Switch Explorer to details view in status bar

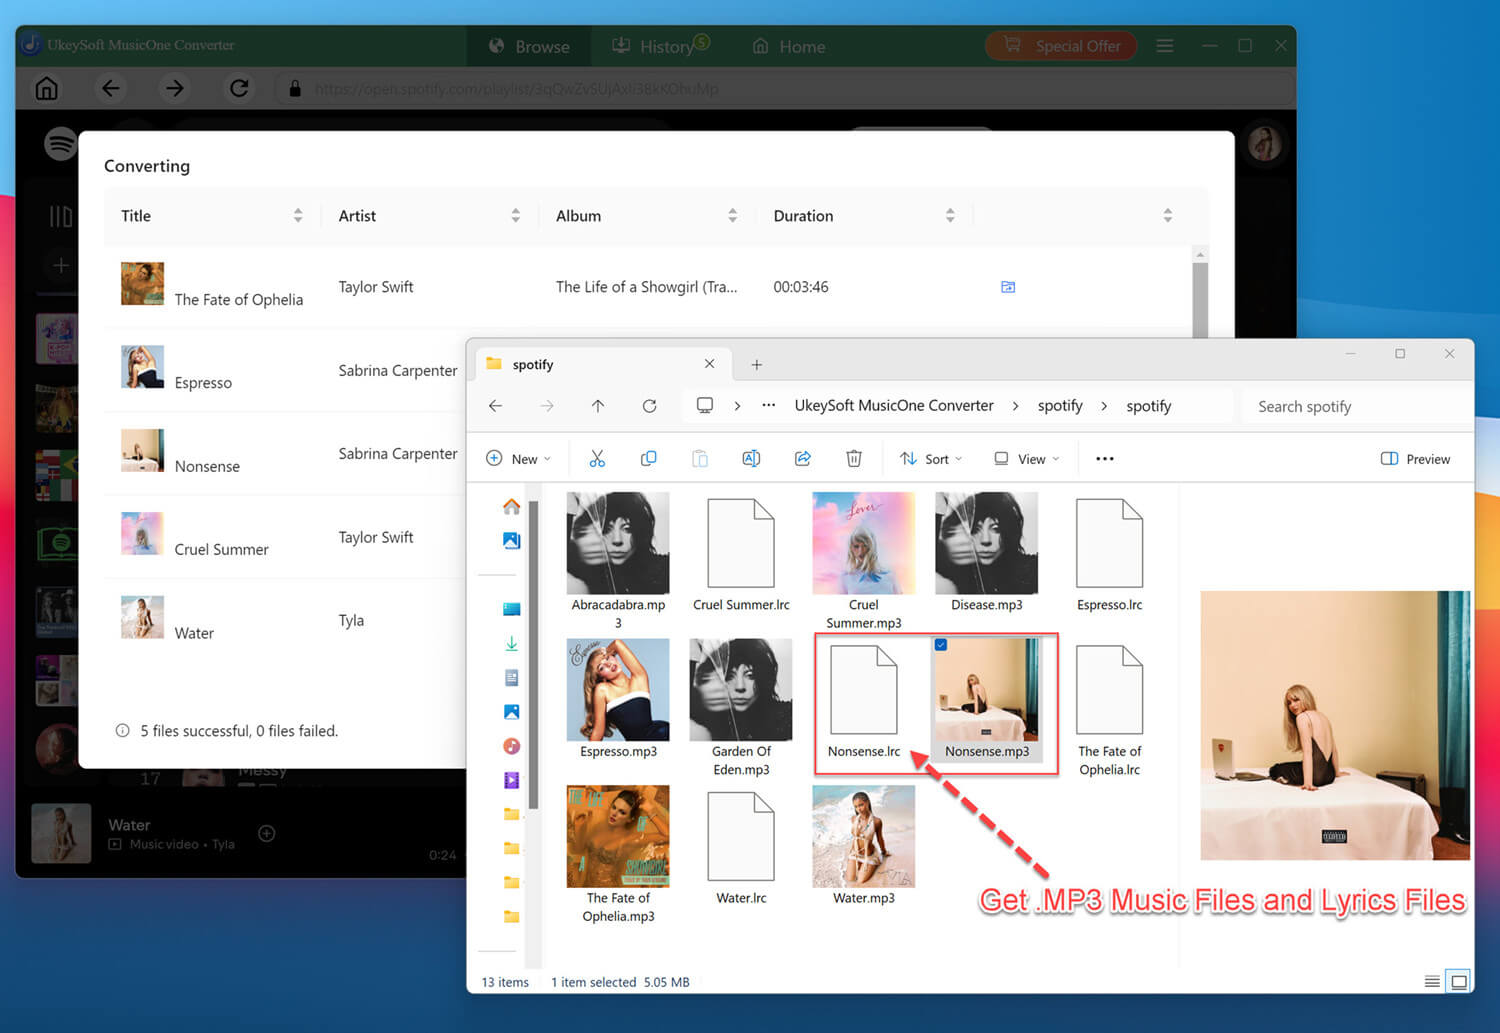click(1432, 982)
